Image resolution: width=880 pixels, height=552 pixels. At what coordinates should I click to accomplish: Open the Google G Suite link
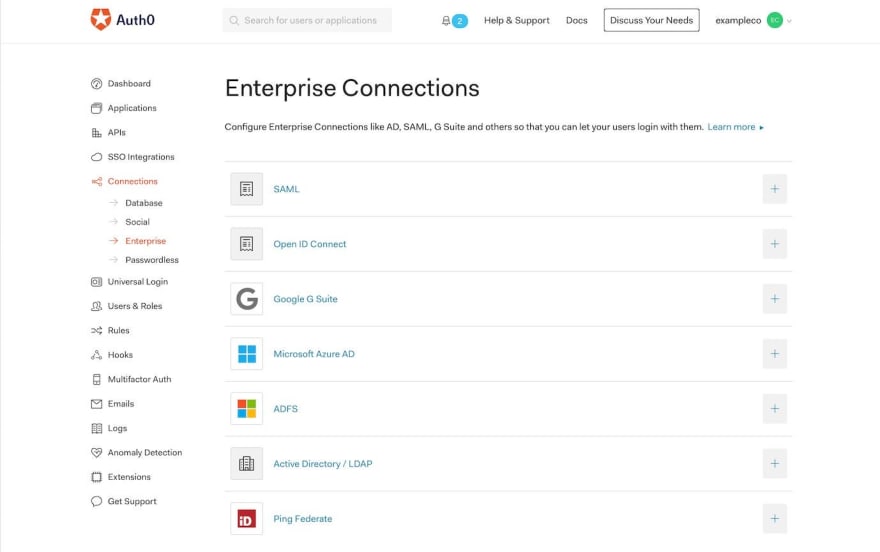click(305, 299)
